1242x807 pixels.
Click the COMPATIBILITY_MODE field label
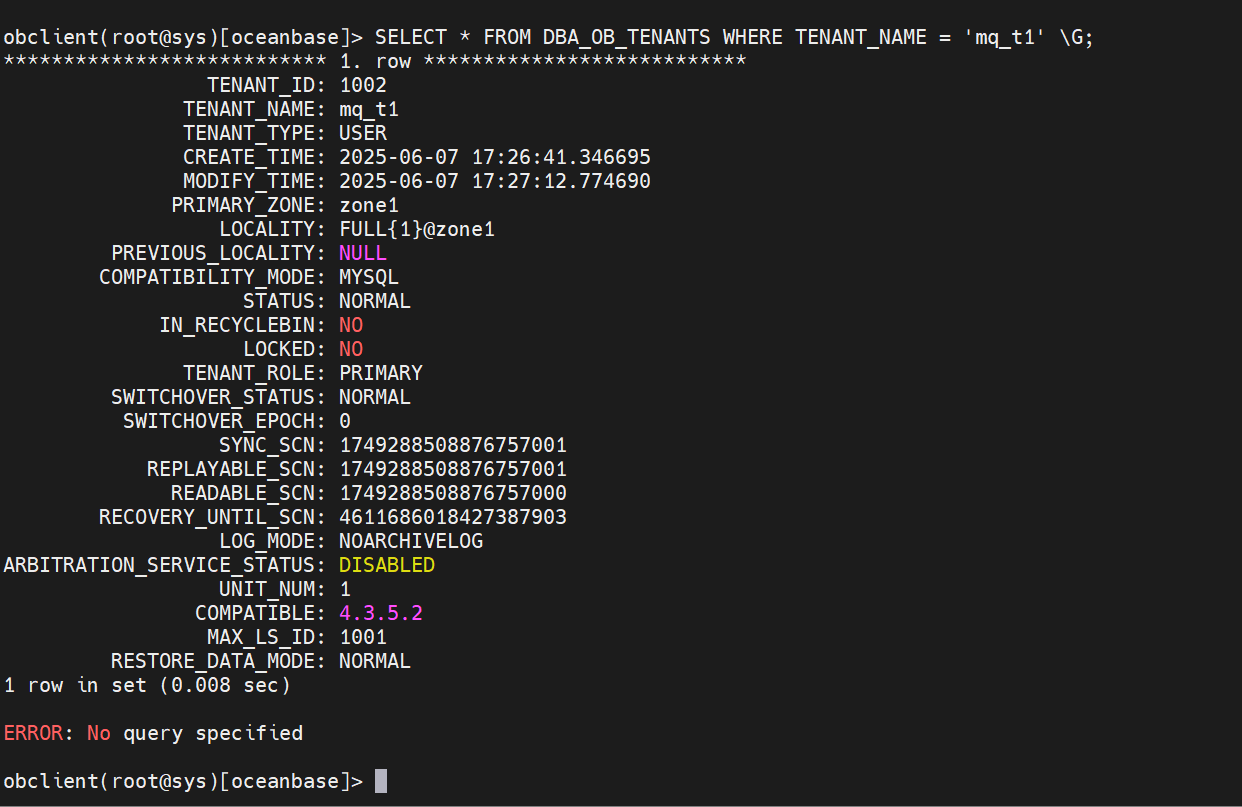point(213,277)
